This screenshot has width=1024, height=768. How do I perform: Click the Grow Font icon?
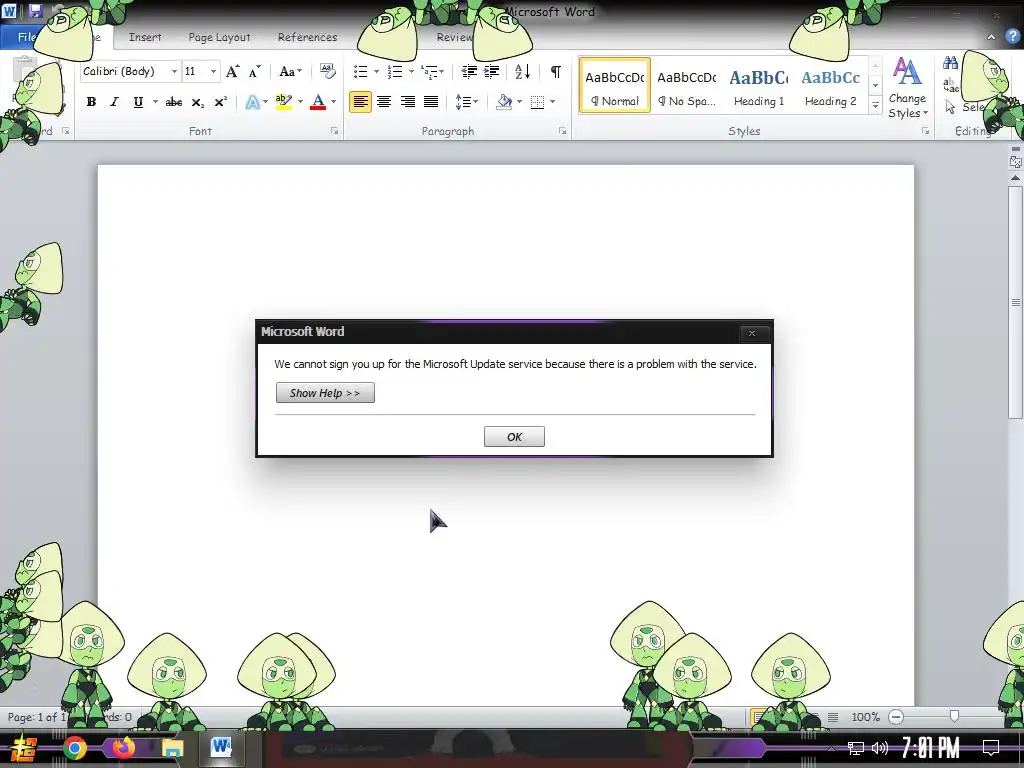click(232, 71)
